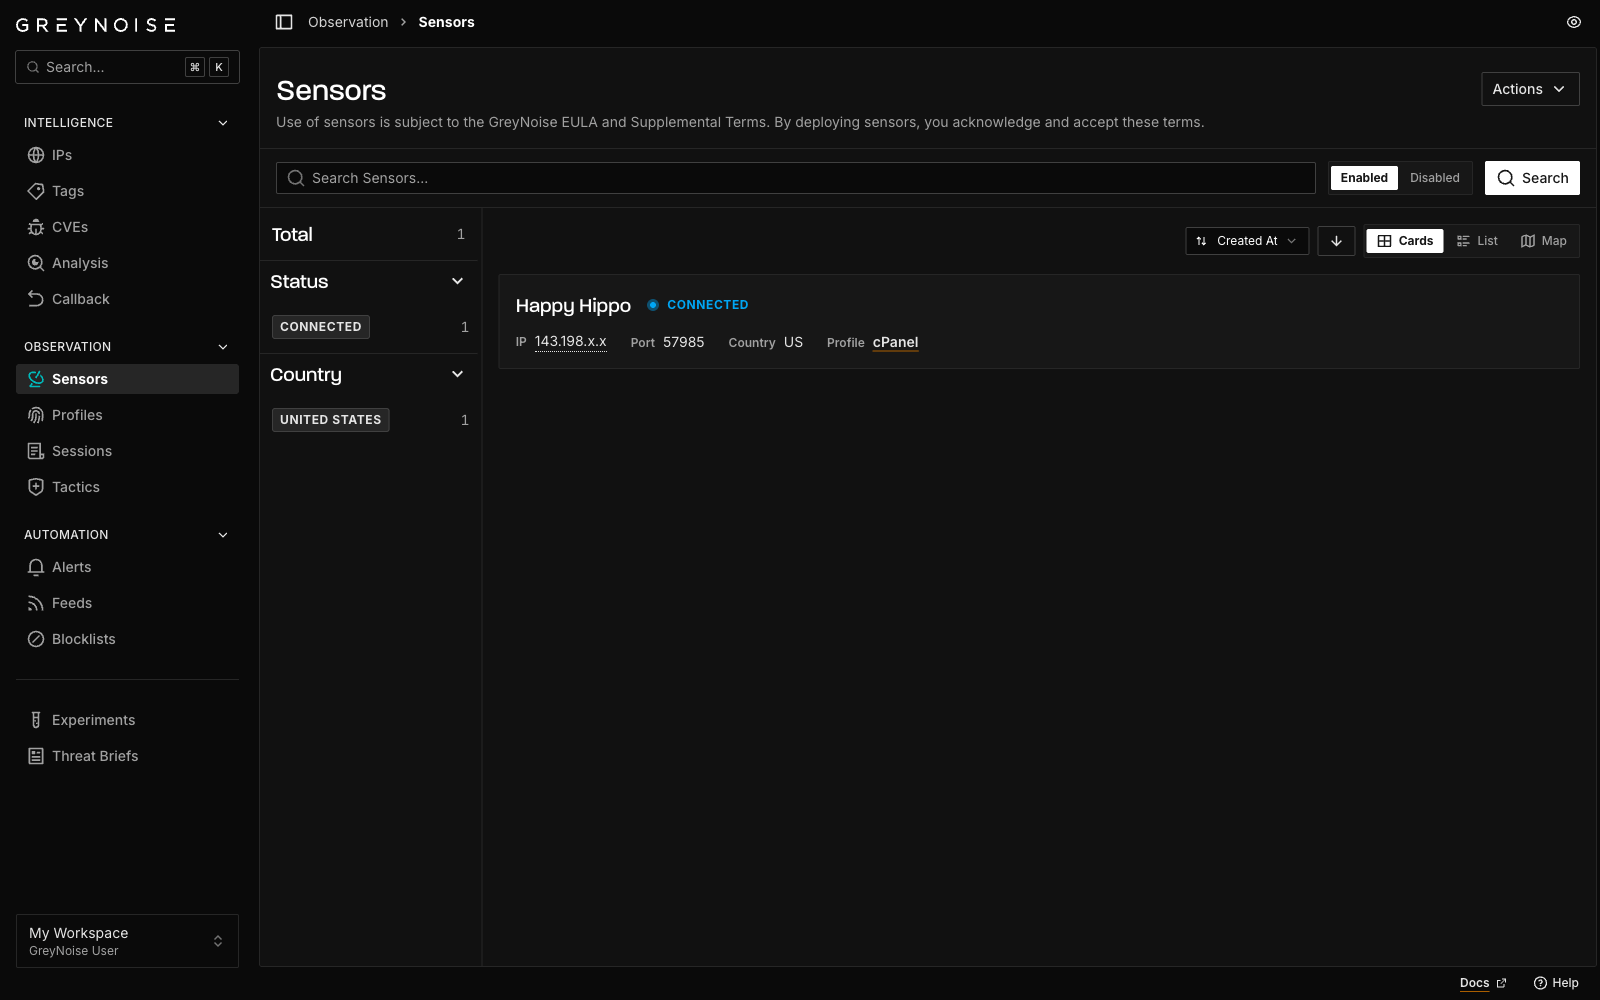Click the Sensors icon in sidebar
The image size is (1600, 1000).
click(36, 379)
